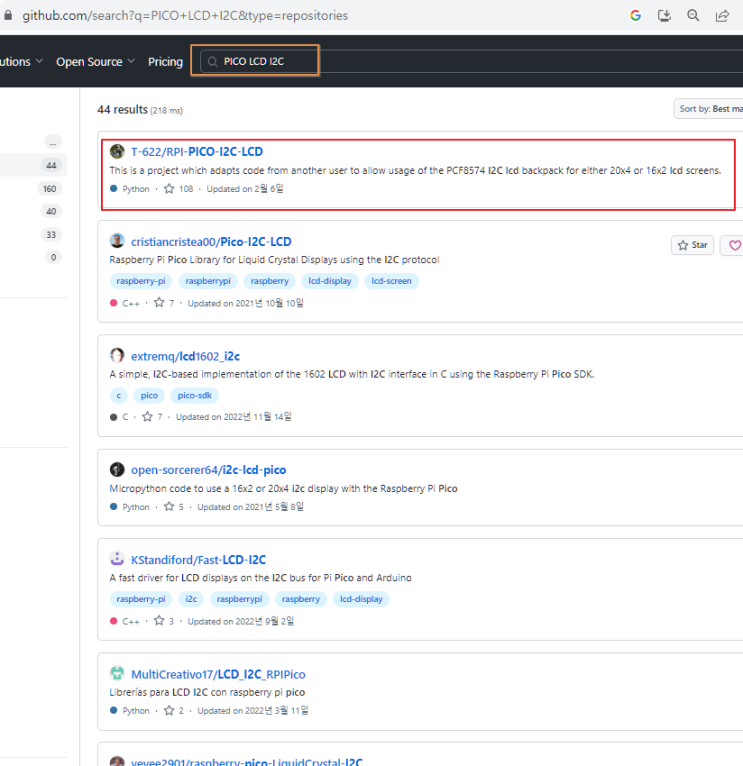Click the heart sponsor icon button
743x766 pixels.
733,245
